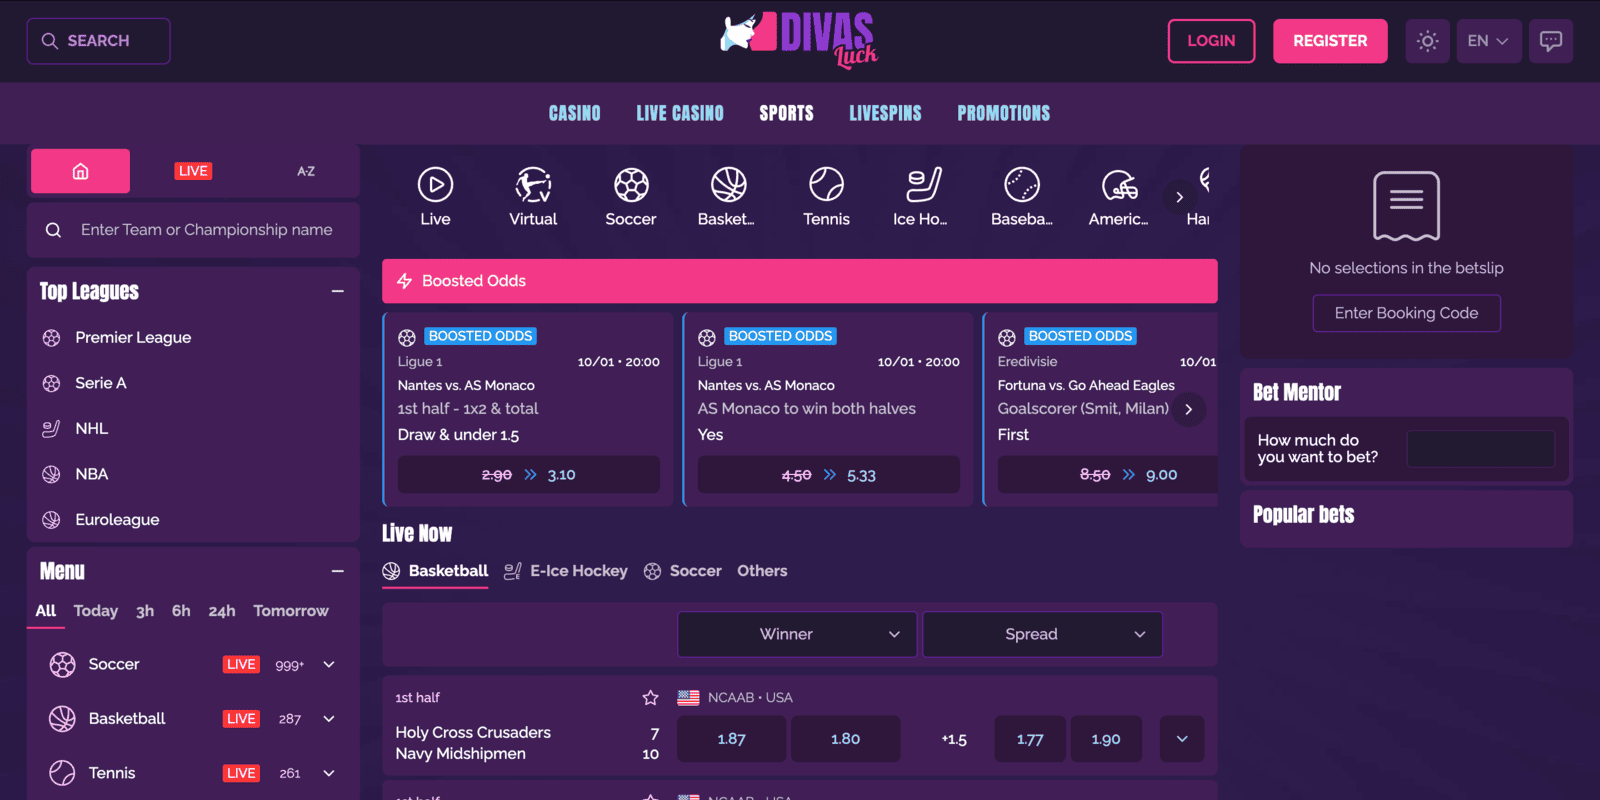Select the American football helmet icon
The height and width of the screenshot is (800, 1600).
(x=1119, y=186)
